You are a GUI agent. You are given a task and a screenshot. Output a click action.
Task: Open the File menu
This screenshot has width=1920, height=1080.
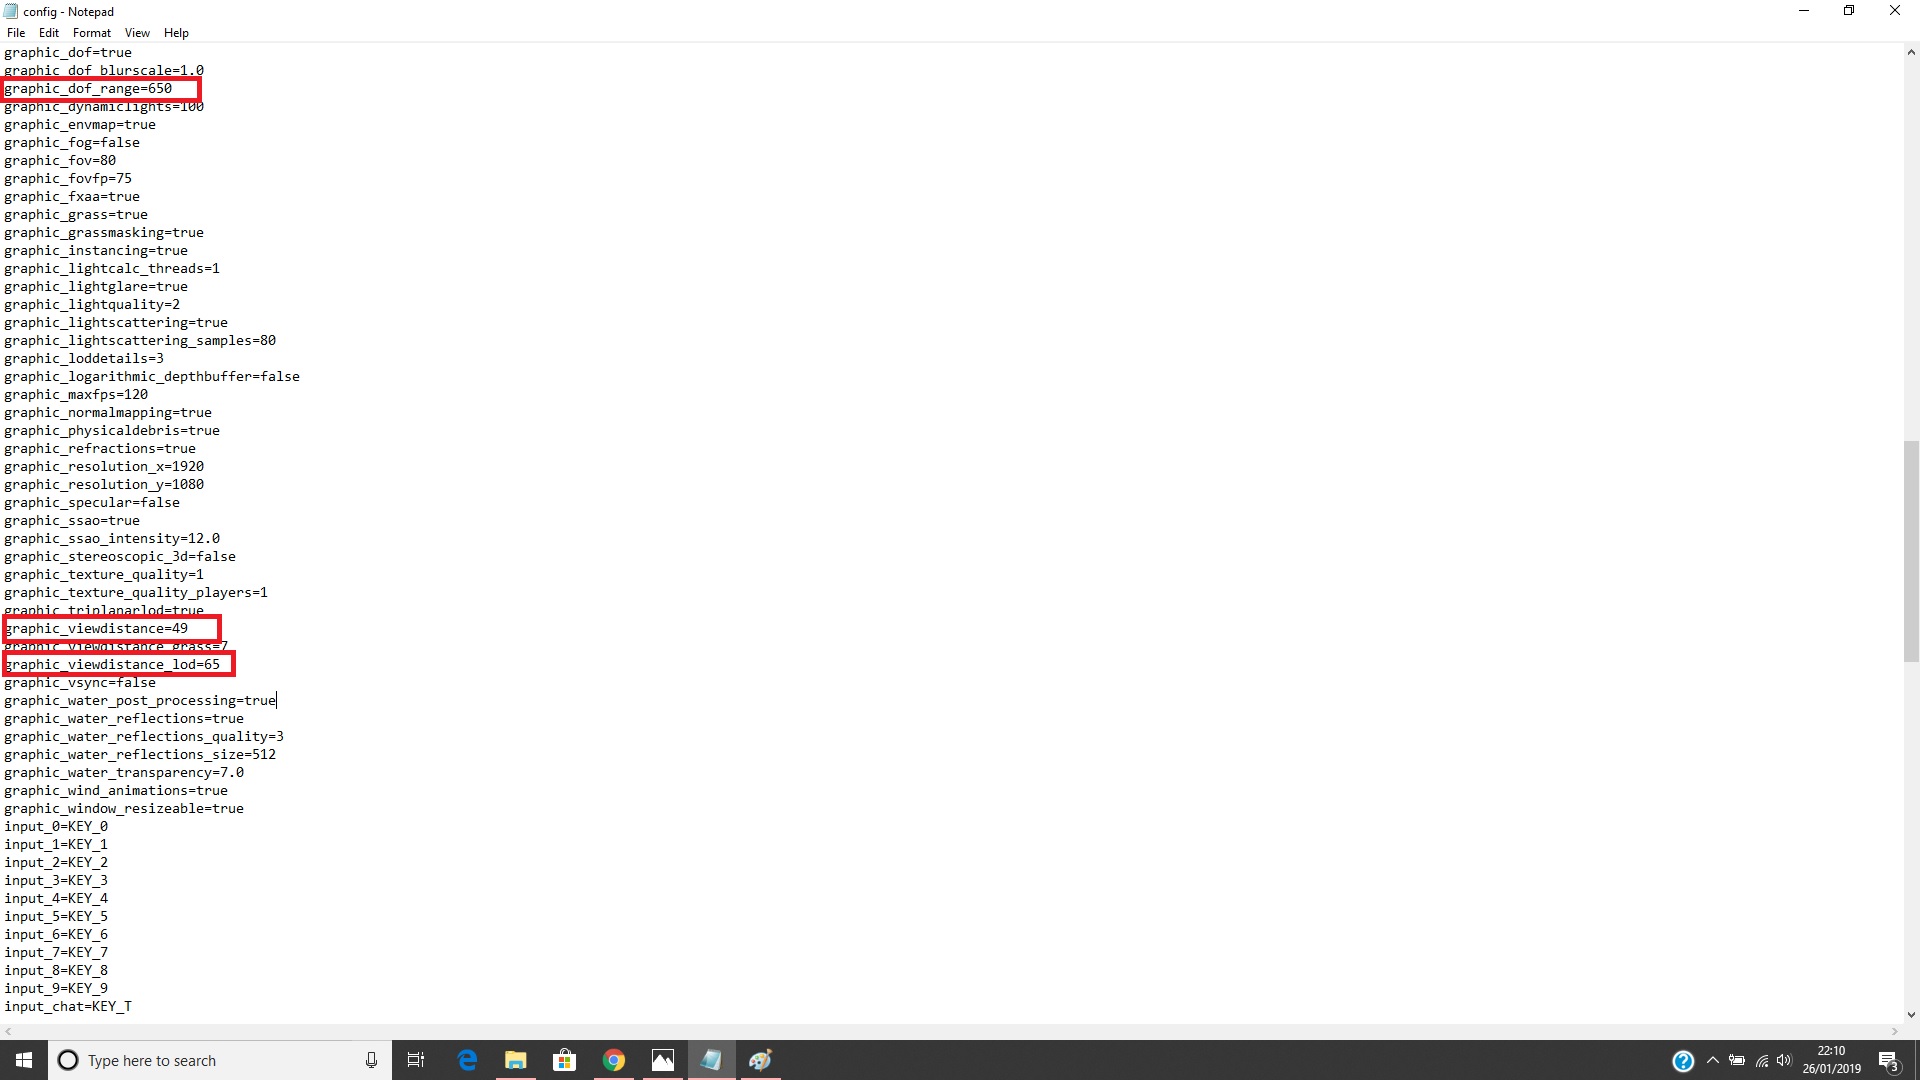click(16, 33)
